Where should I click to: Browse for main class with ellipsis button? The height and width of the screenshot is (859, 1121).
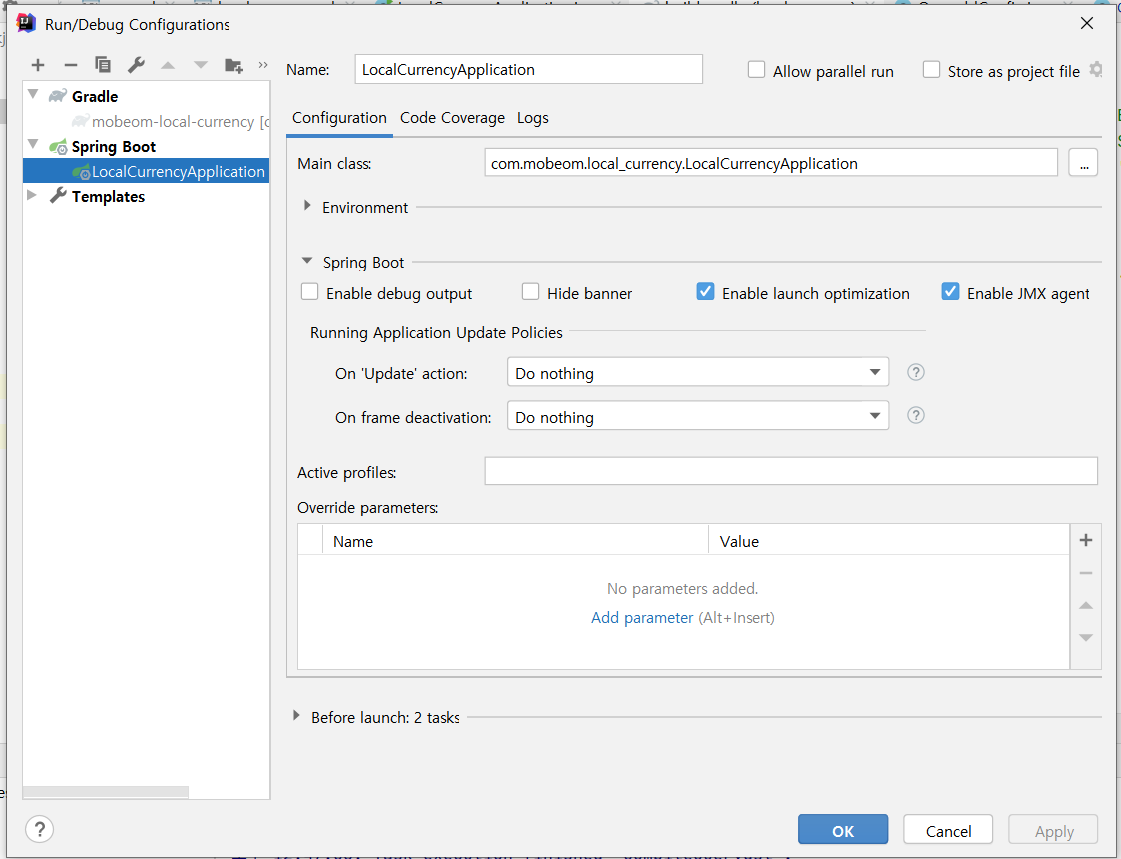point(1083,163)
